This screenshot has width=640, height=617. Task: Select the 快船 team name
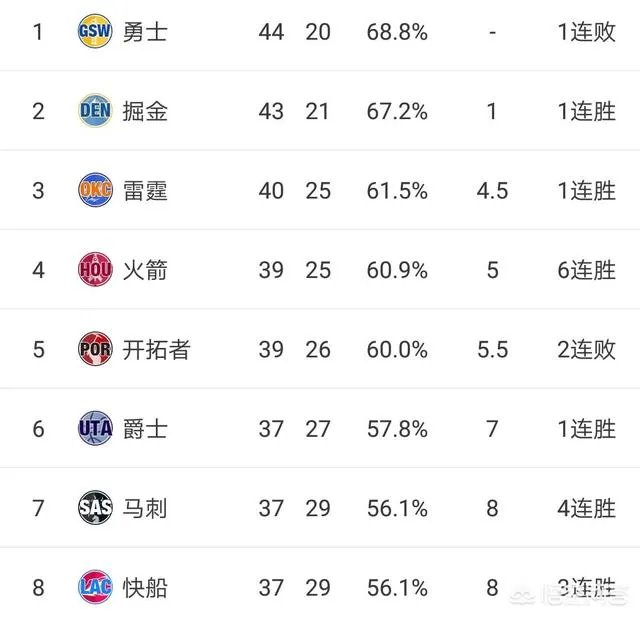click(x=146, y=587)
